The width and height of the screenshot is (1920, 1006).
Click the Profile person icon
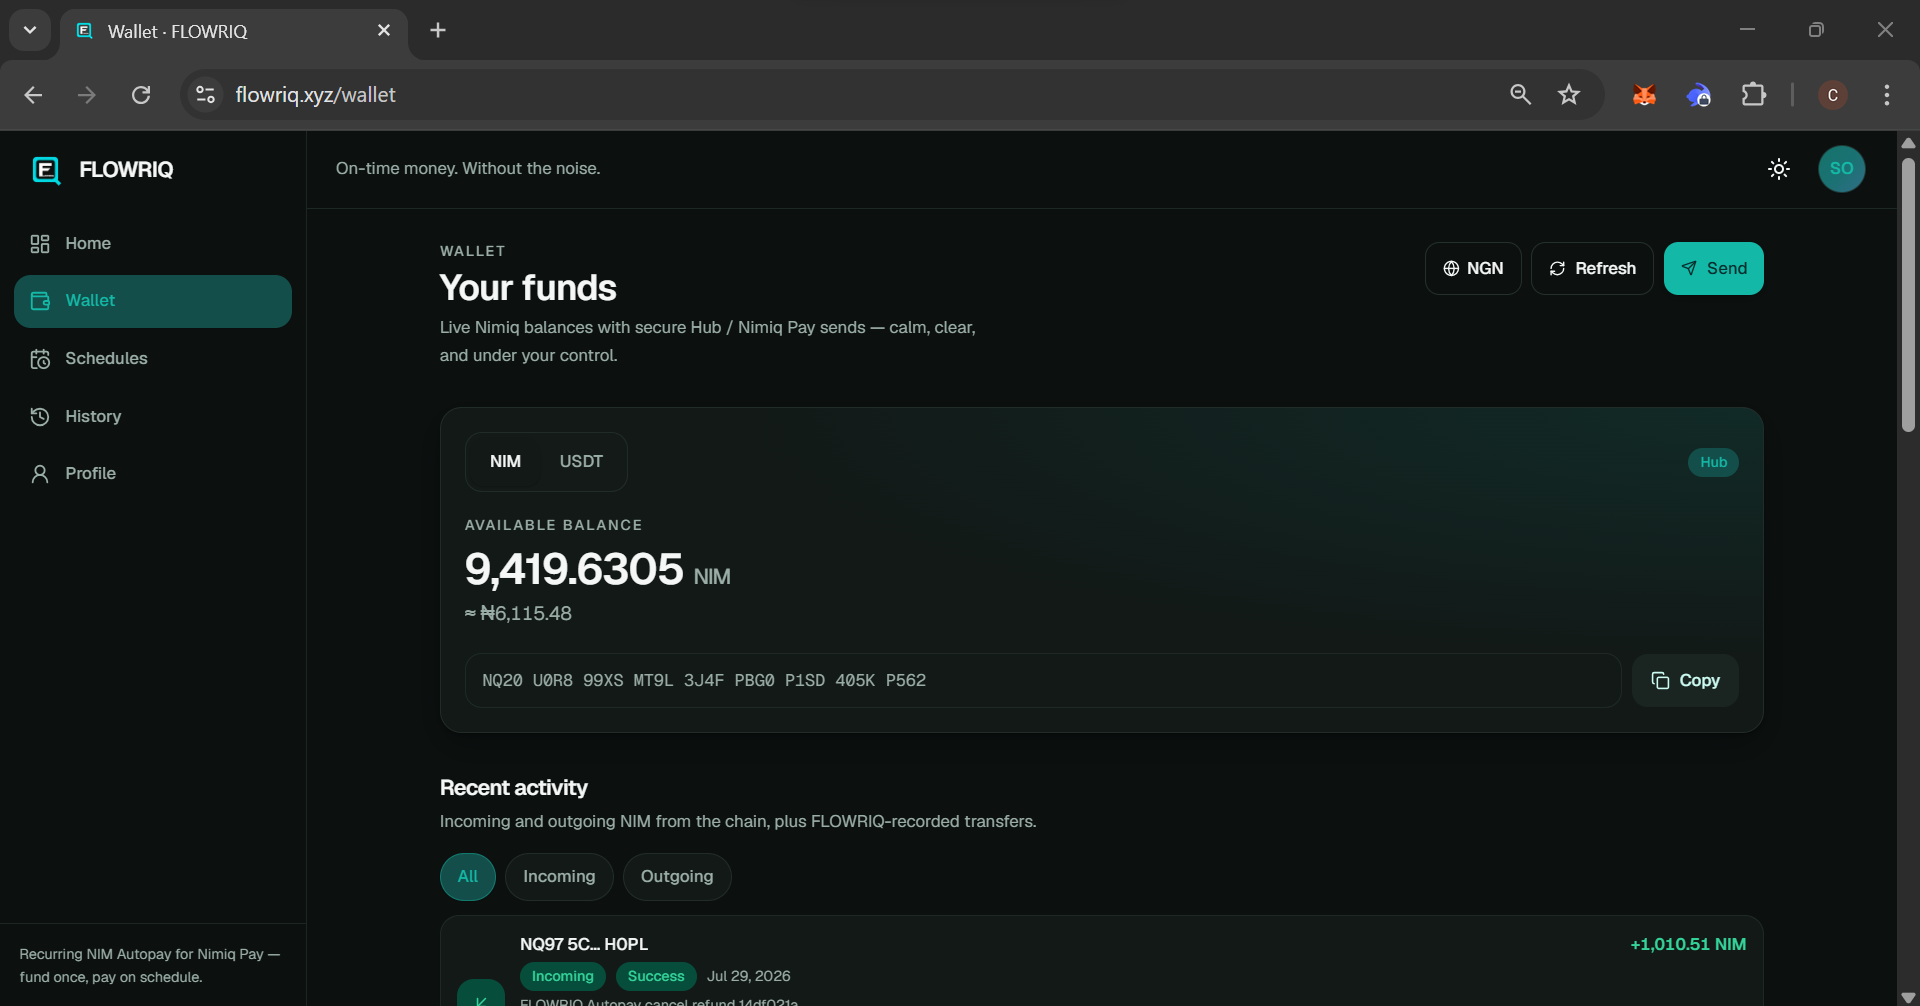(40, 474)
